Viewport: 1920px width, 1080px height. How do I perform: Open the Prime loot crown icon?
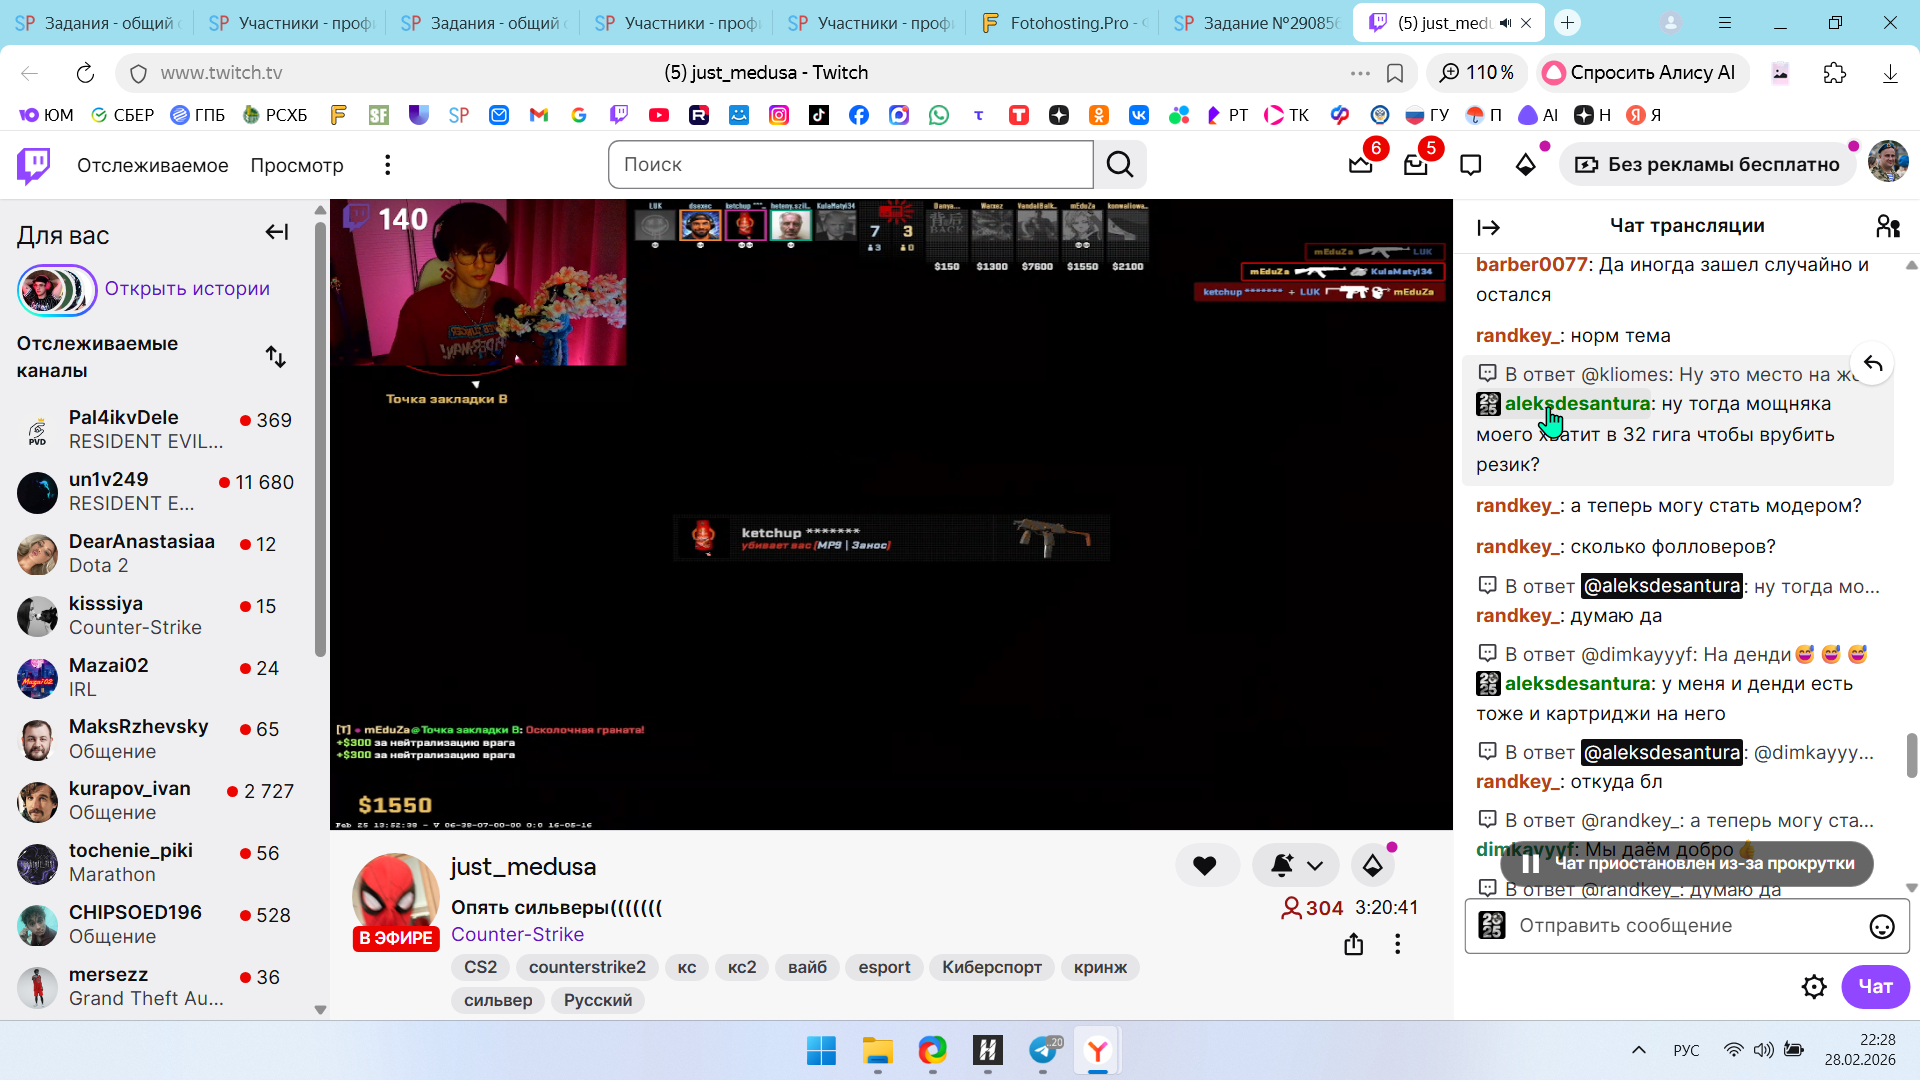[x=1360, y=165]
